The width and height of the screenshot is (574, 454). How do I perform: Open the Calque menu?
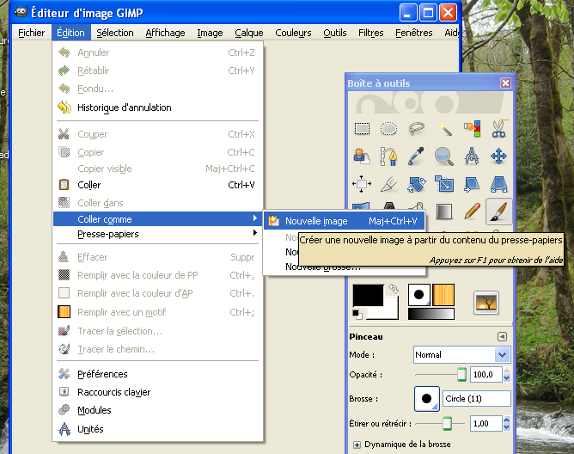click(x=249, y=33)
